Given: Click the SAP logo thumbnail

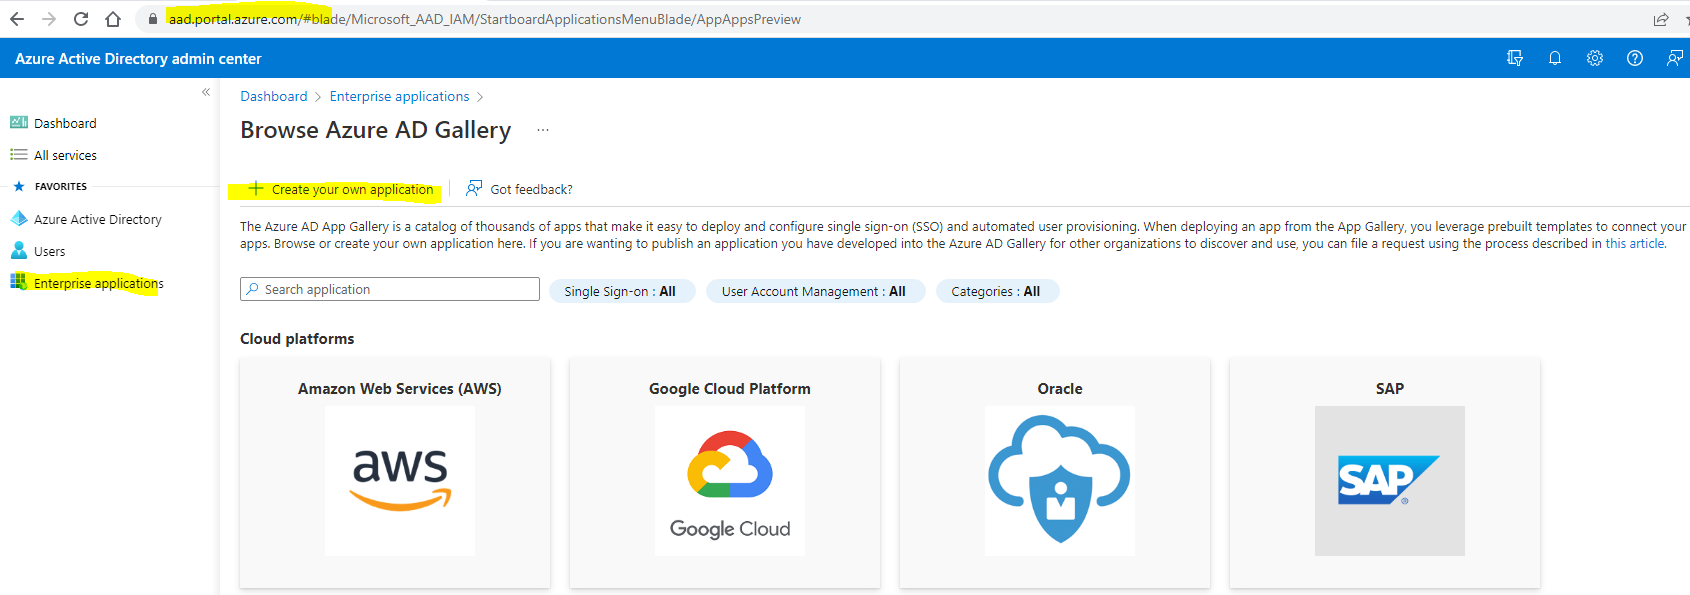Looking at the screenshot, I should (x=1390, y=481).
